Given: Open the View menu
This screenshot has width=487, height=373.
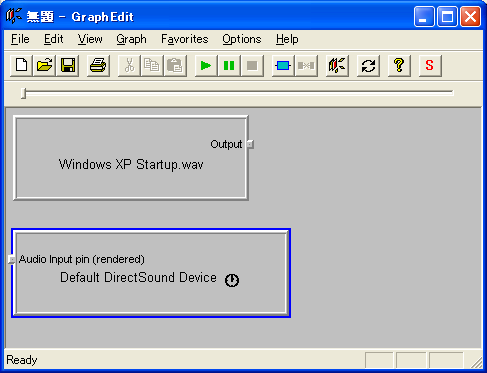Looking at the screenshot, I should point(90,39).
